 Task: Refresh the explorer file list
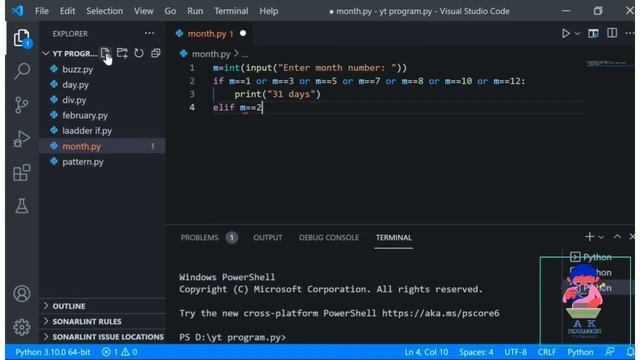point(139,53)
